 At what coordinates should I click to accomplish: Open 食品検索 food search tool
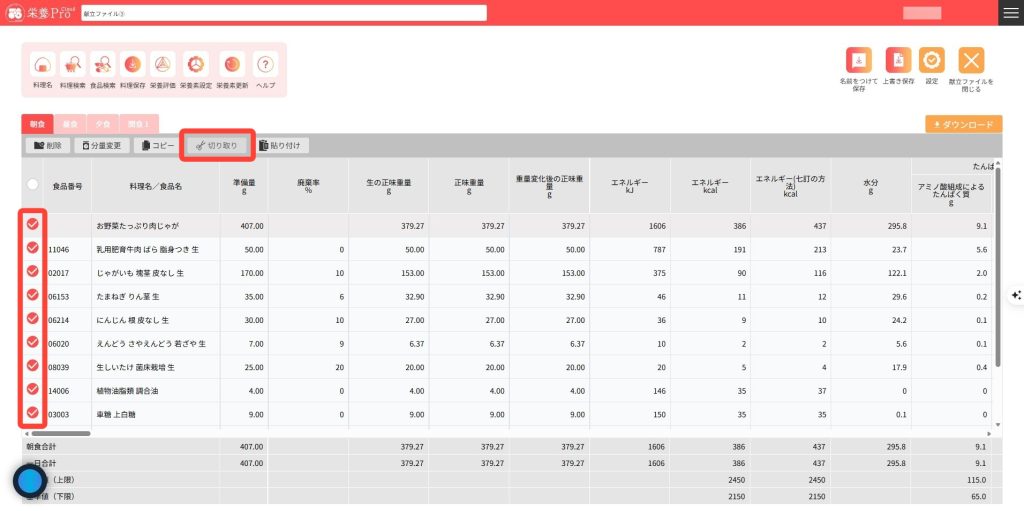tap(102, 65)
